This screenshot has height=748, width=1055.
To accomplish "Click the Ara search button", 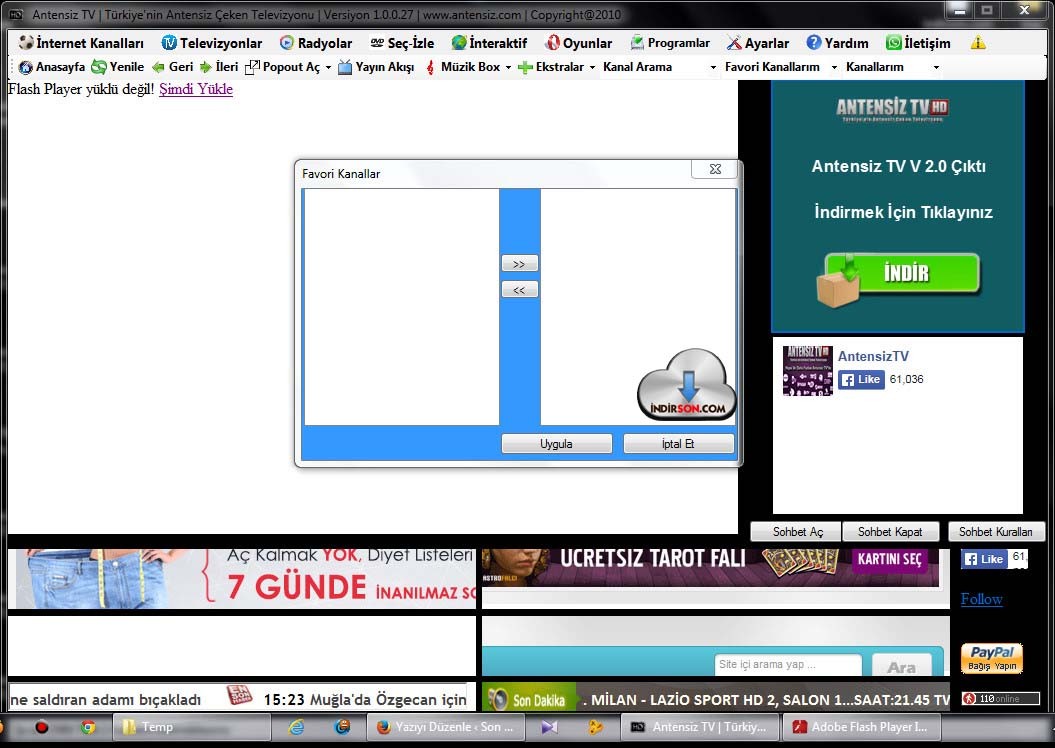I will 902,667.
